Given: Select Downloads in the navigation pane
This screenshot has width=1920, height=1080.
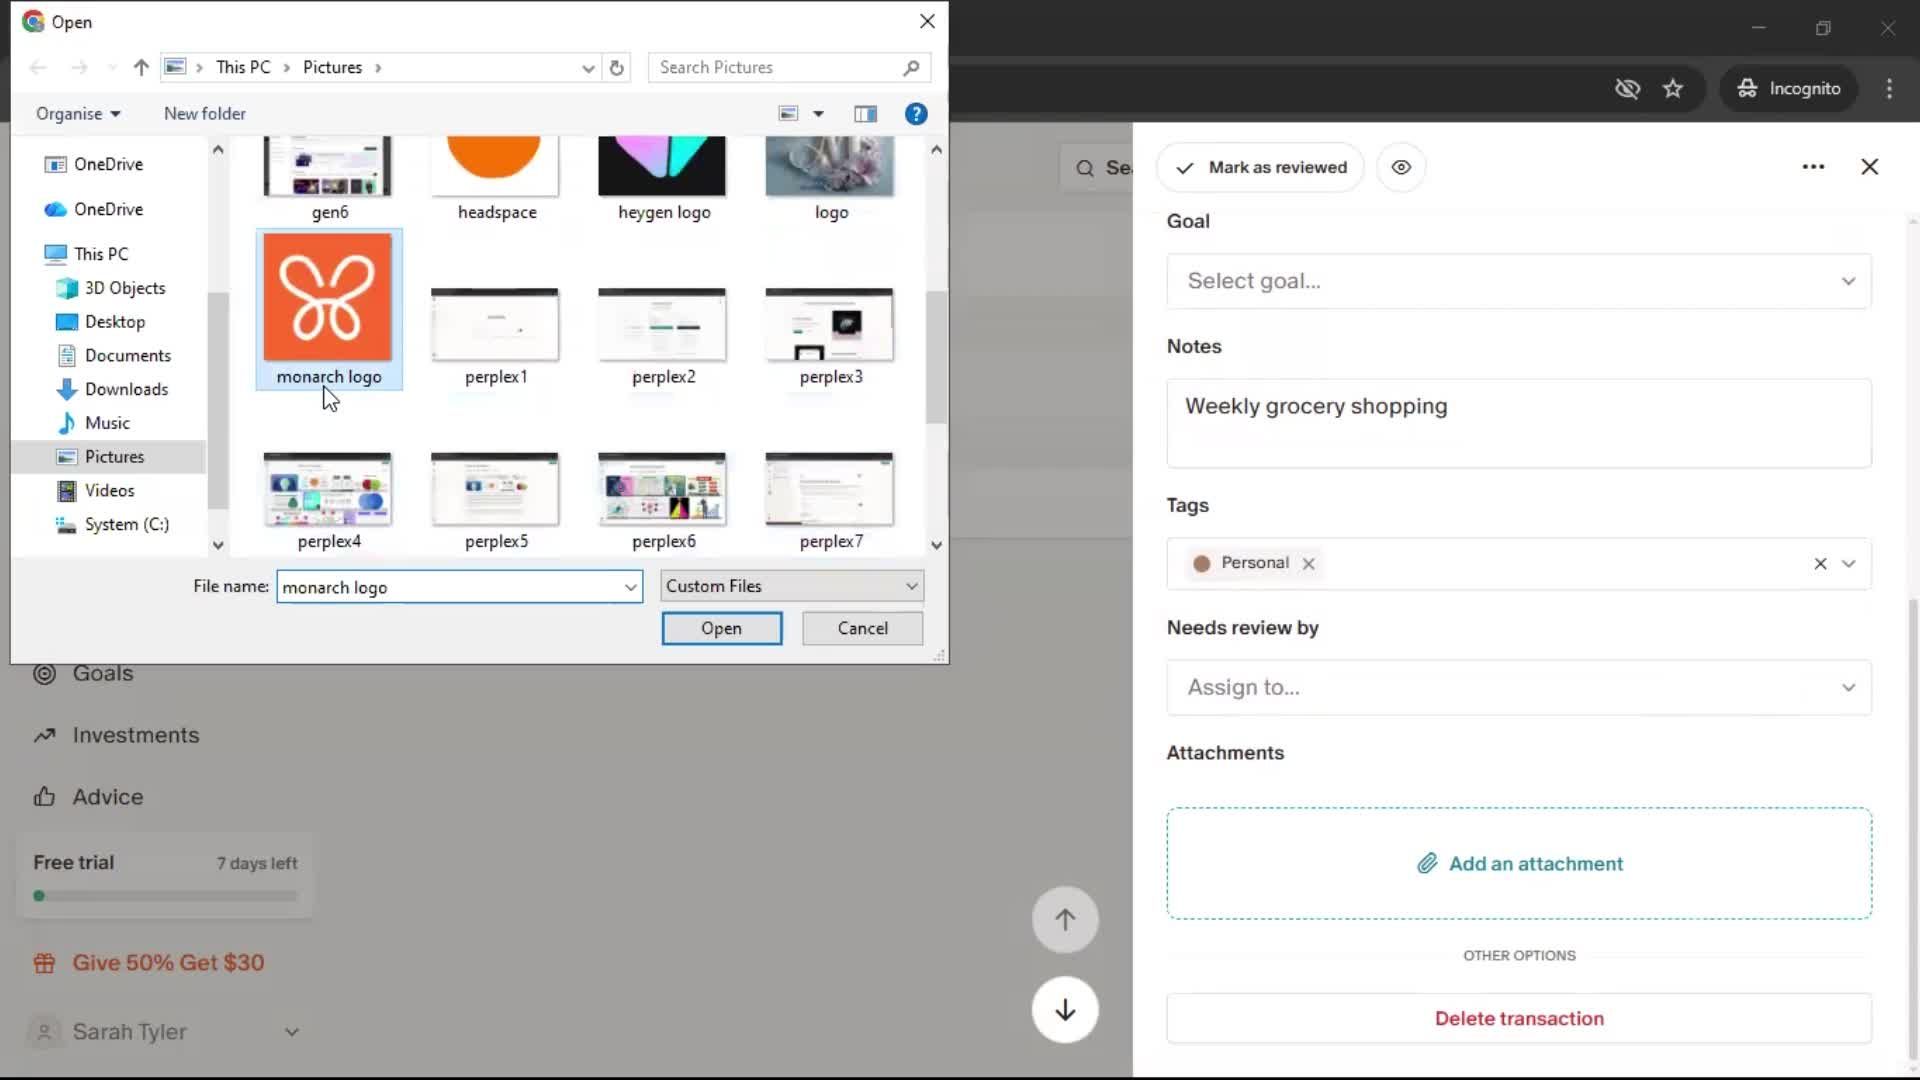Looking at the screenshot, I should pyautogui.click(x=126, y=389).
